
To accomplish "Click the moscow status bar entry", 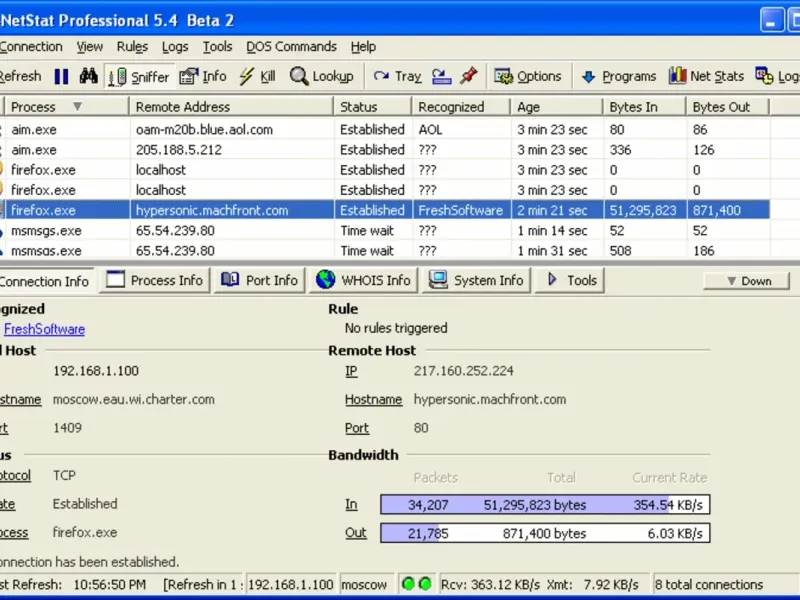I will coord(364,584).
